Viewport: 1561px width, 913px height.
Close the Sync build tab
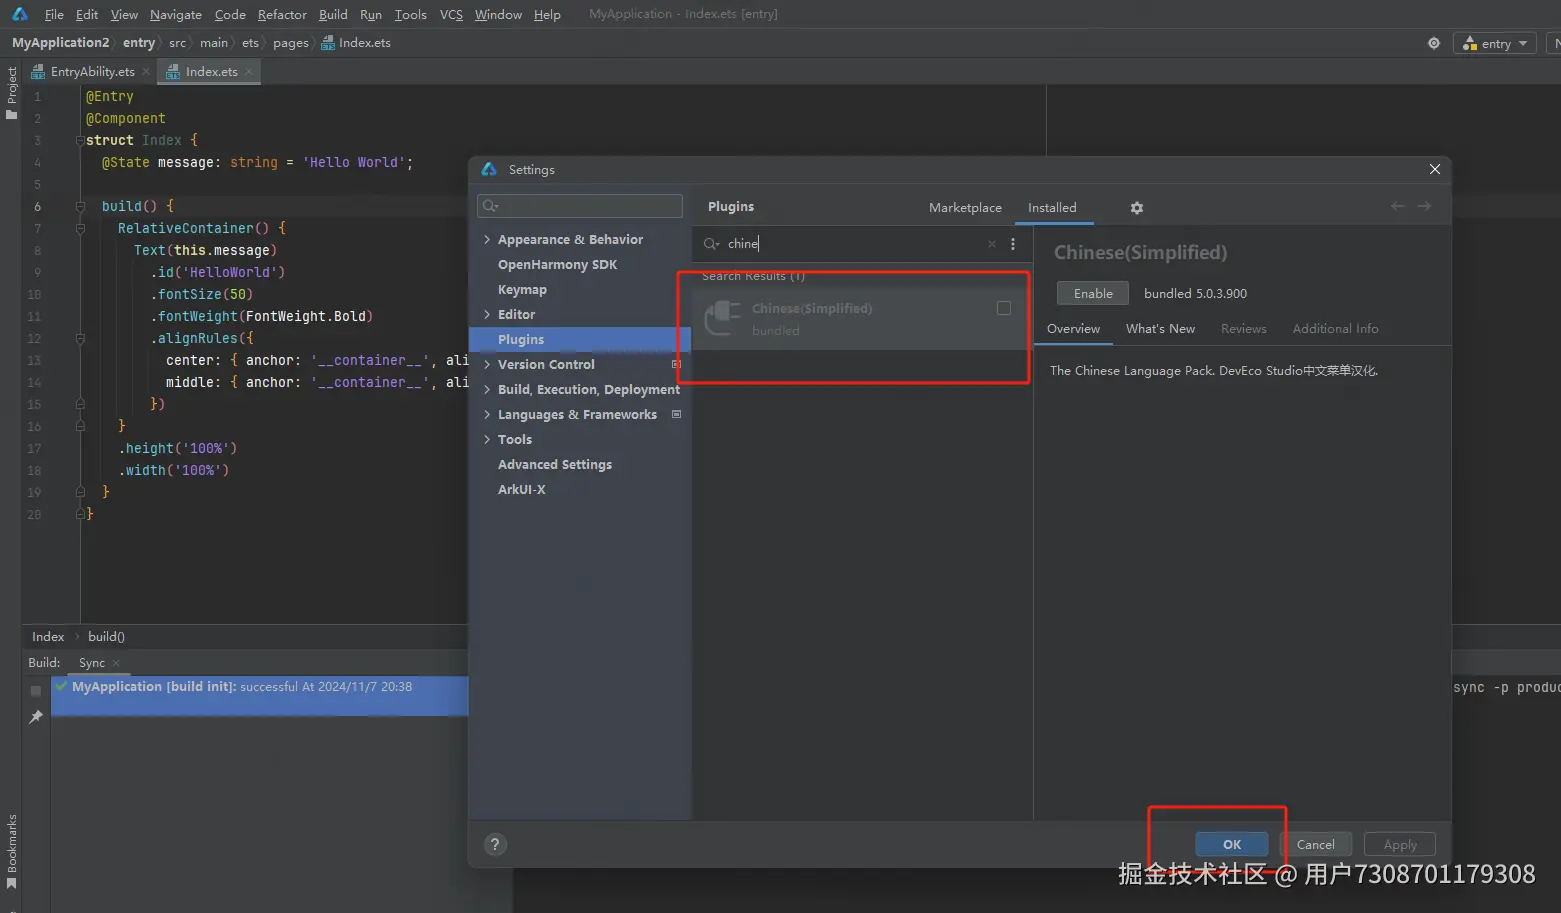click(116, 663)
